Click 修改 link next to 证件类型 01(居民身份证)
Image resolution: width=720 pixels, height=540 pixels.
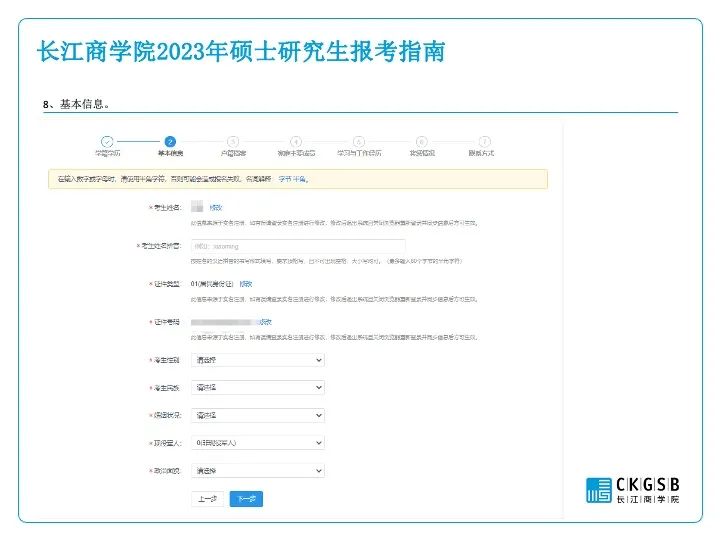coord(246,284)
